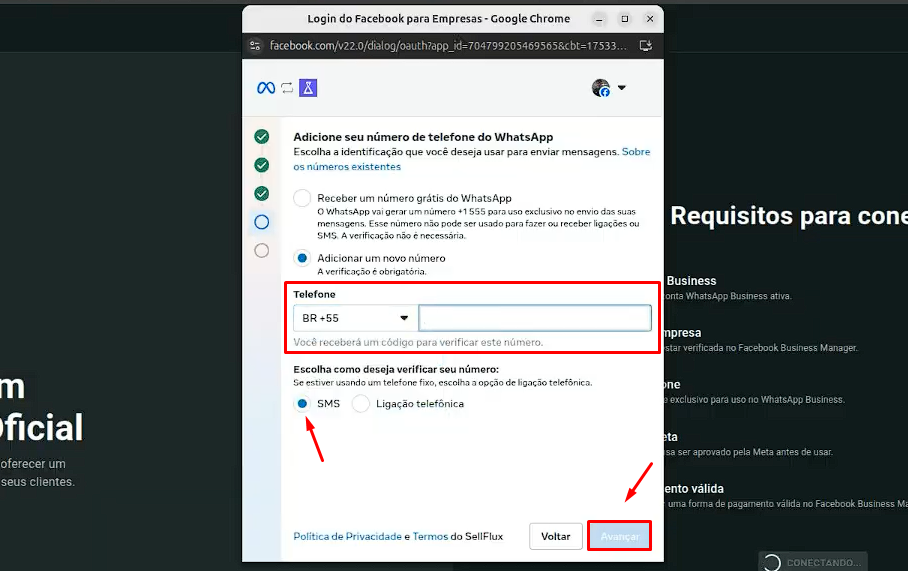Image resolution: width=908 pixels, height=571 pixels.
Task: Open the BR +55 country code dropdown
Action: [355, 318]
